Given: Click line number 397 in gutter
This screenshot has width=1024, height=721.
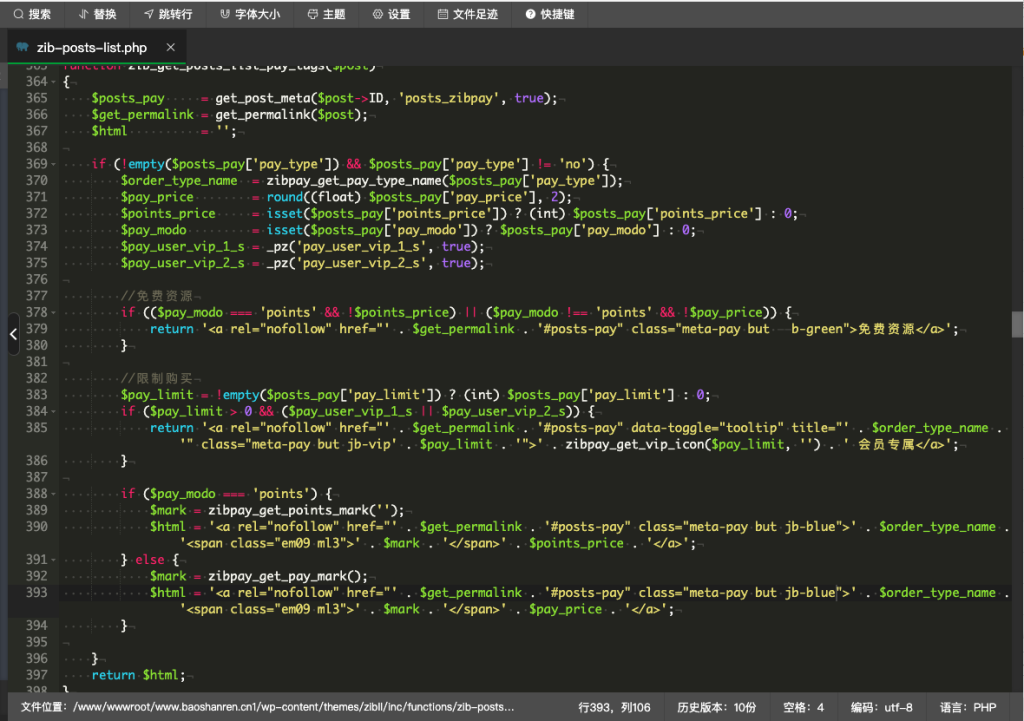Looking at the screenshot, I should [x=37, y=675].
